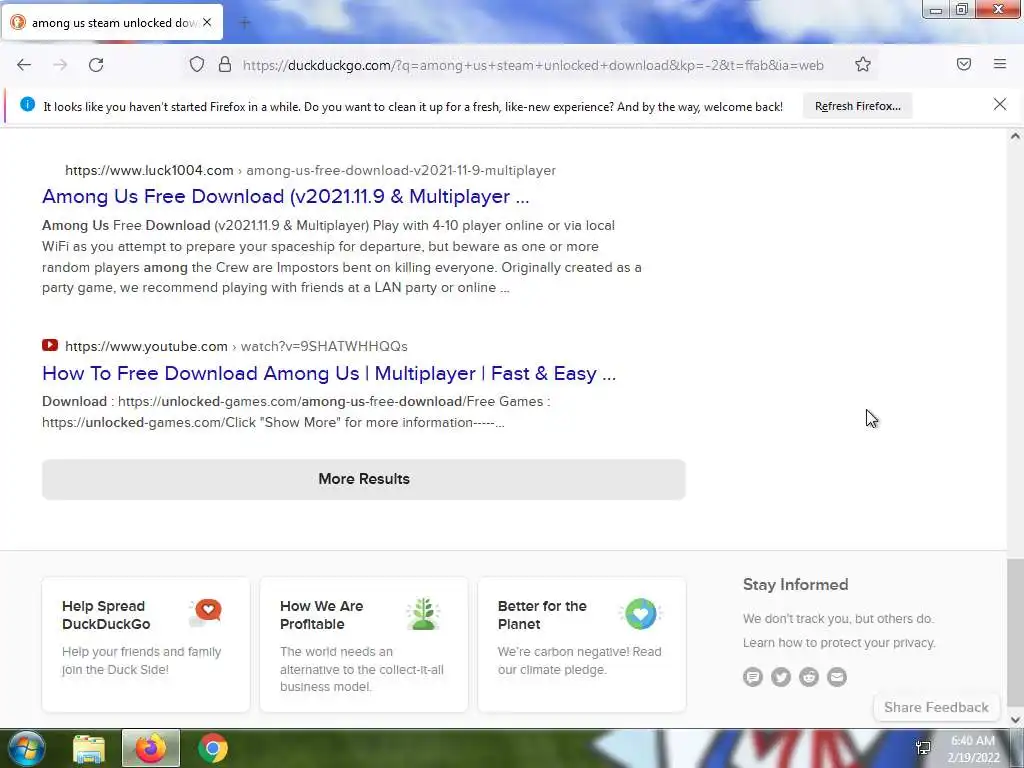Reload the page with the refresh icon
Screen dimensions: 1024x768
click(x=96, y=65)
